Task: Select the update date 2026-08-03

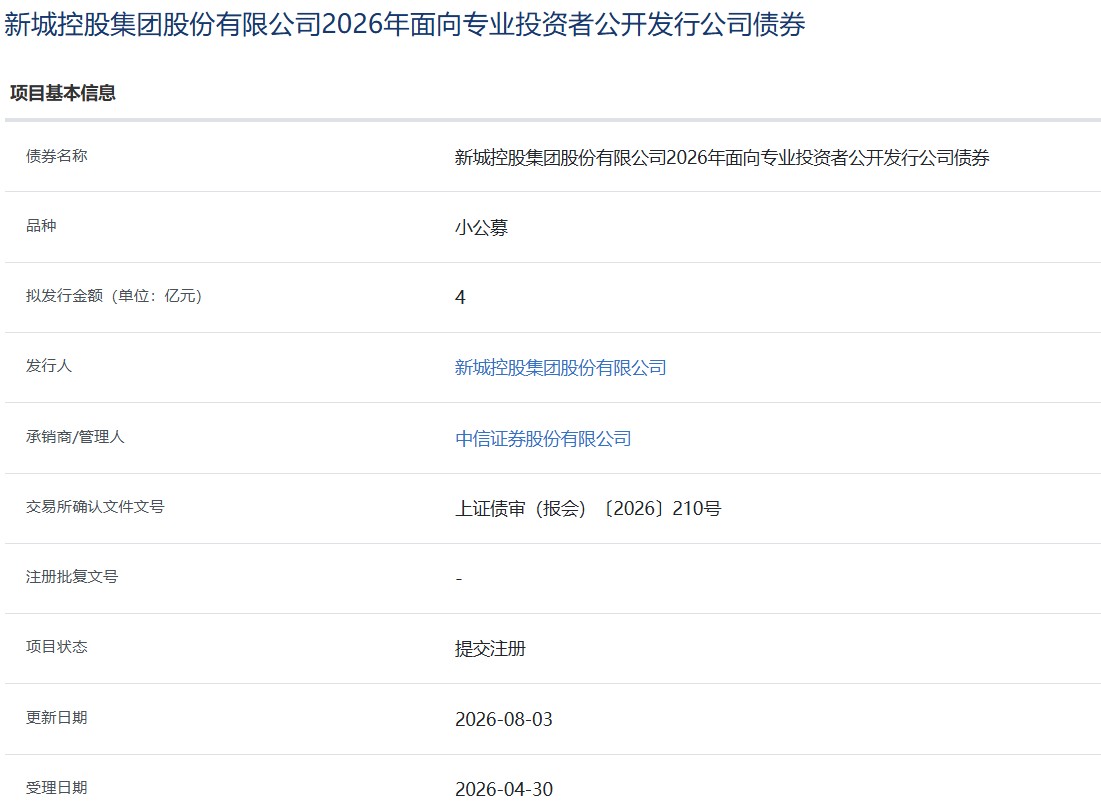Action: click(x=503, y=719)
